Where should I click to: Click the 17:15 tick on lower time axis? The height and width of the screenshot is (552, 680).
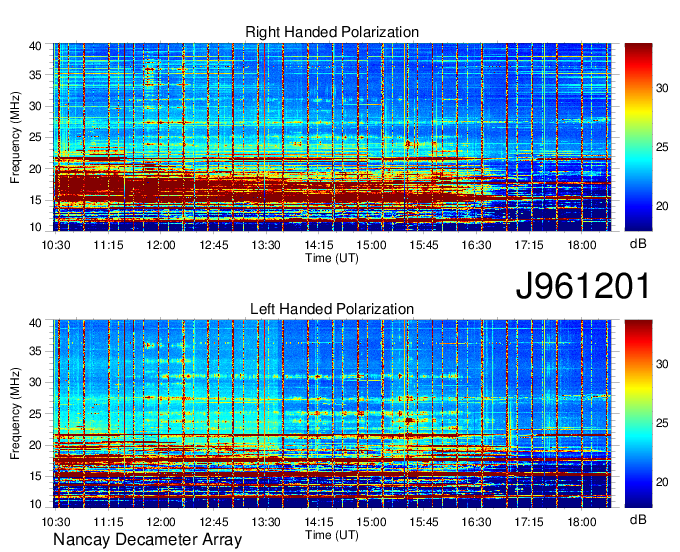click(529, 522)
